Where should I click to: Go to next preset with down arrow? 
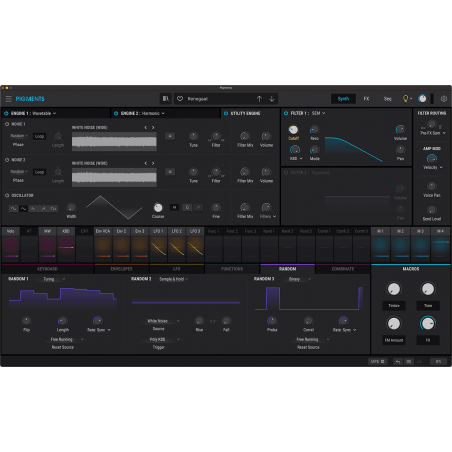click(272, 99)
